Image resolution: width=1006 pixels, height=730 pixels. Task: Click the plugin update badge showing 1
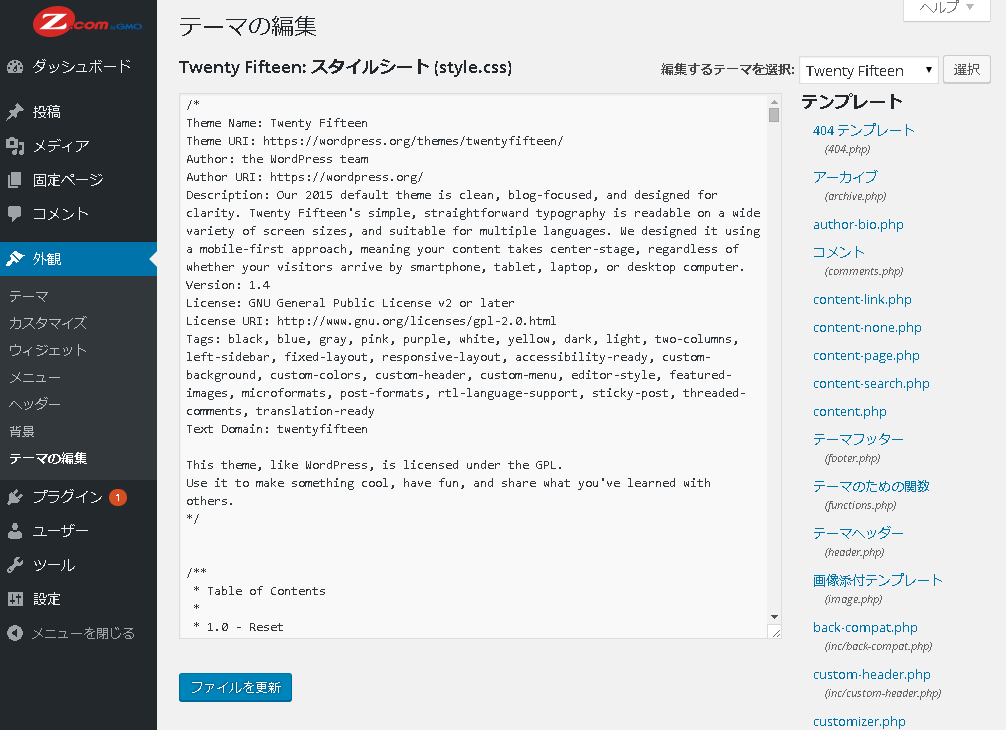pyautogui.click(x=118, y=497)
